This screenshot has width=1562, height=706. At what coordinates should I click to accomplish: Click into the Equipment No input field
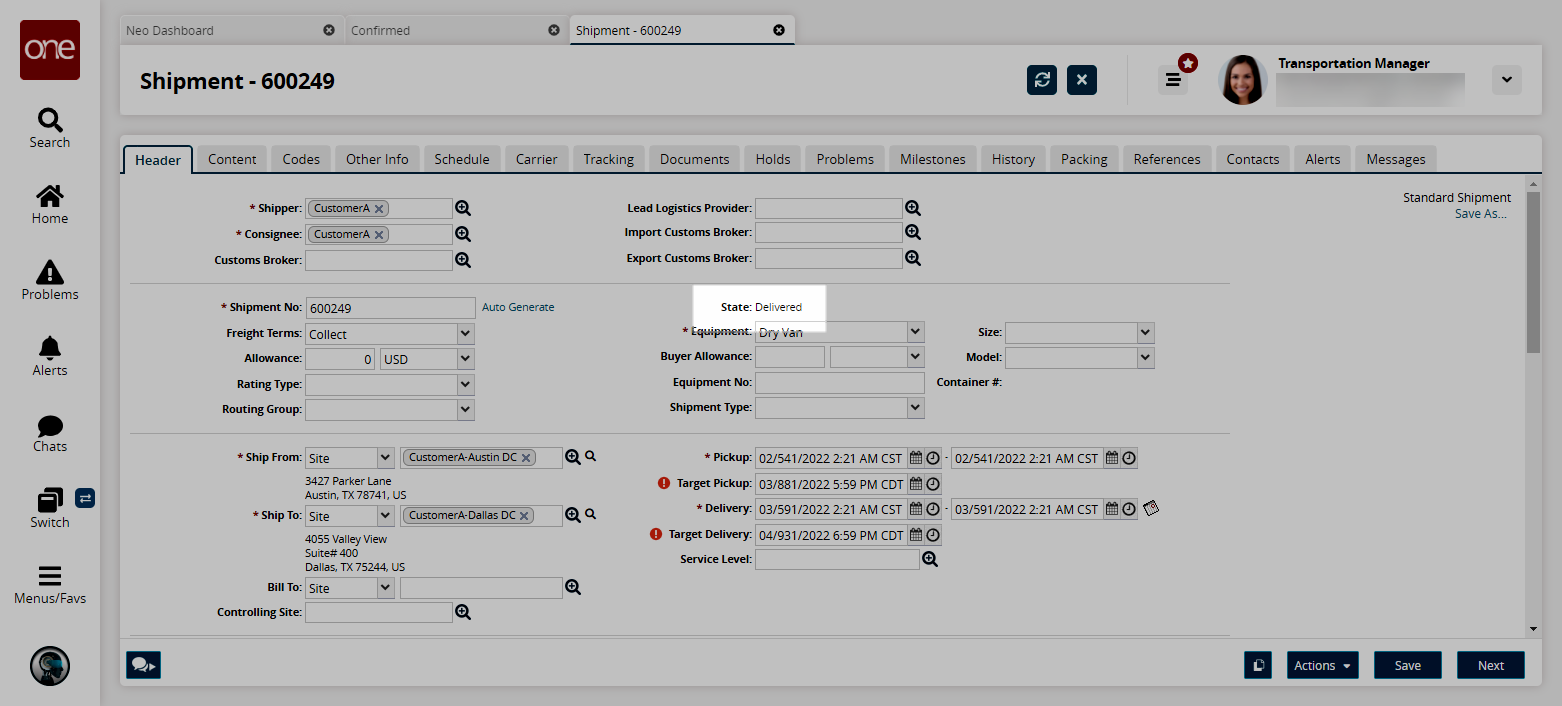(x=839, y=383)
